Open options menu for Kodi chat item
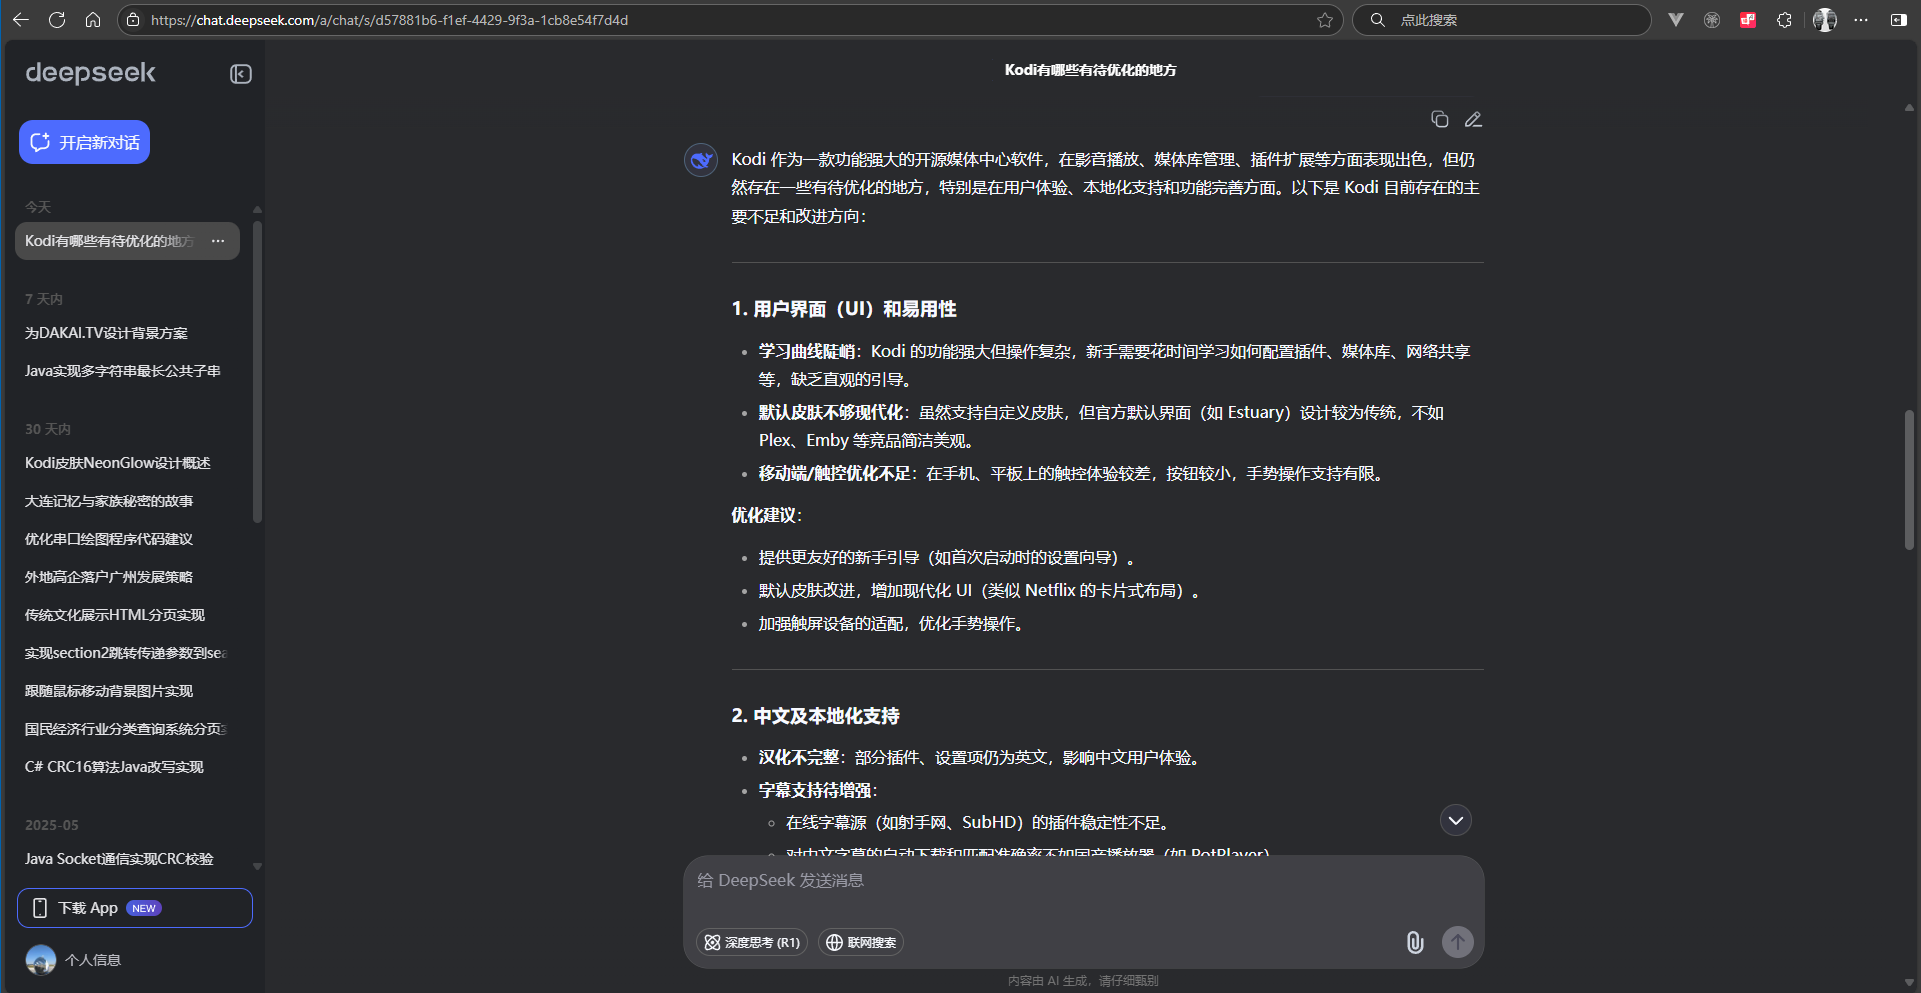Image resolution: width=1921 pixels, height=993 pixels. (x=218, y=241)
